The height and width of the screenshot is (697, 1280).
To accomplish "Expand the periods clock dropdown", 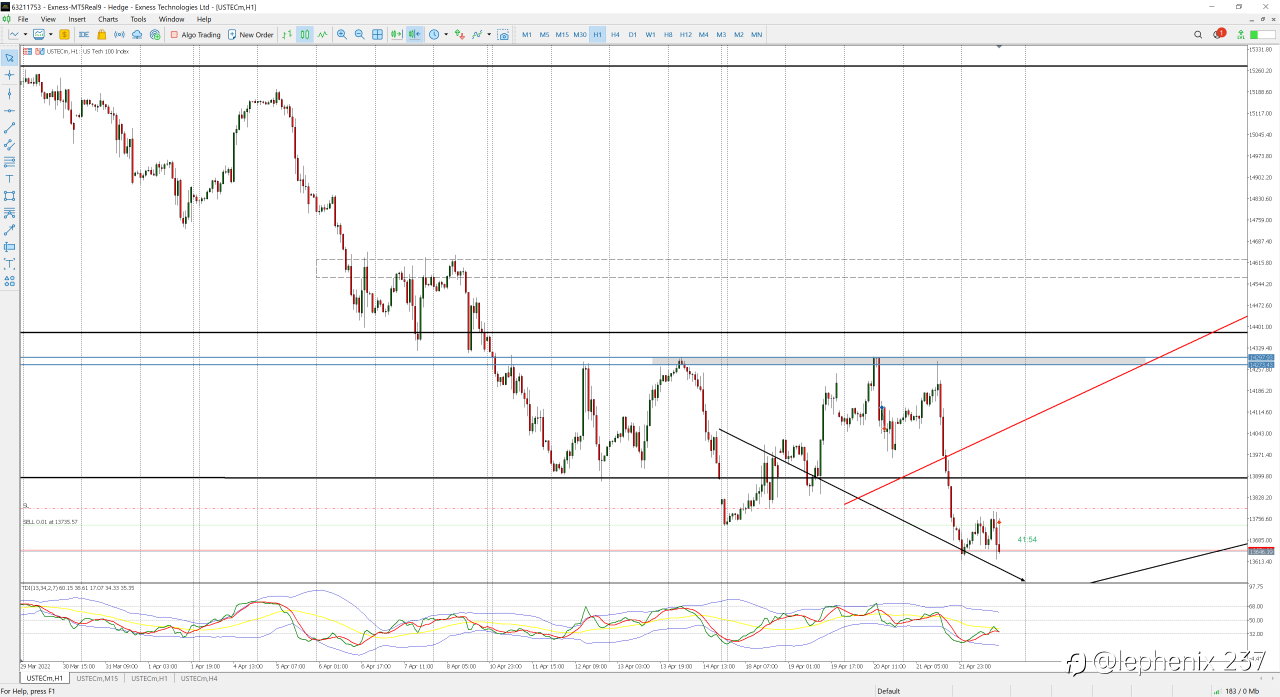I will tap(446, 34).
